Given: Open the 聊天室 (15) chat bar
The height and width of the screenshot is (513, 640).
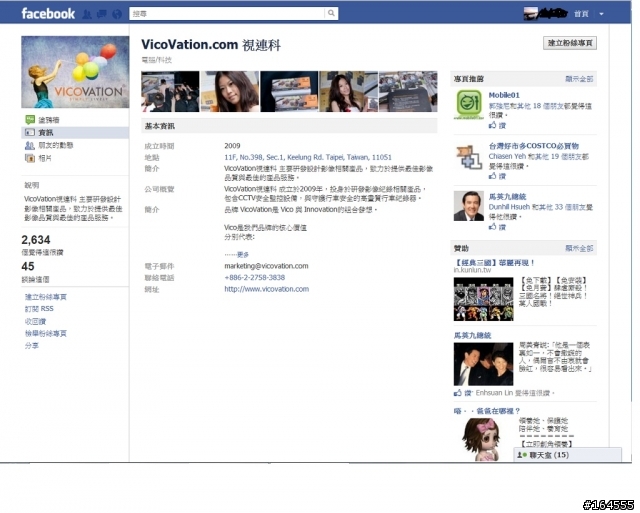Looking at the screenshot, I should click(x=568, y=455).
